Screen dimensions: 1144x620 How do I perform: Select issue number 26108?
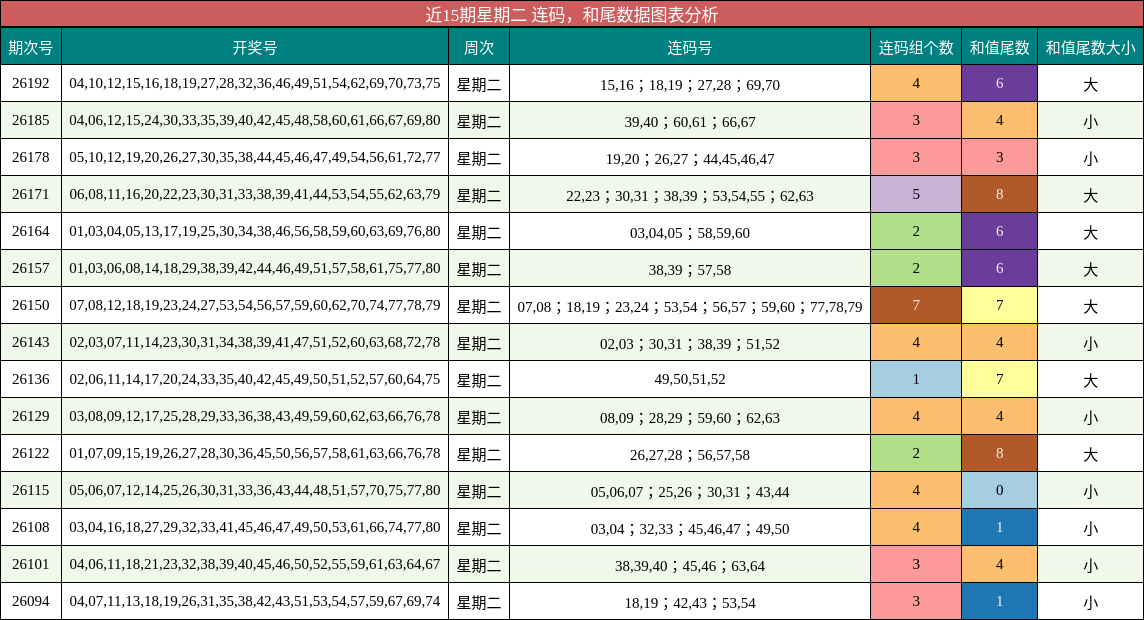point(31,527)
